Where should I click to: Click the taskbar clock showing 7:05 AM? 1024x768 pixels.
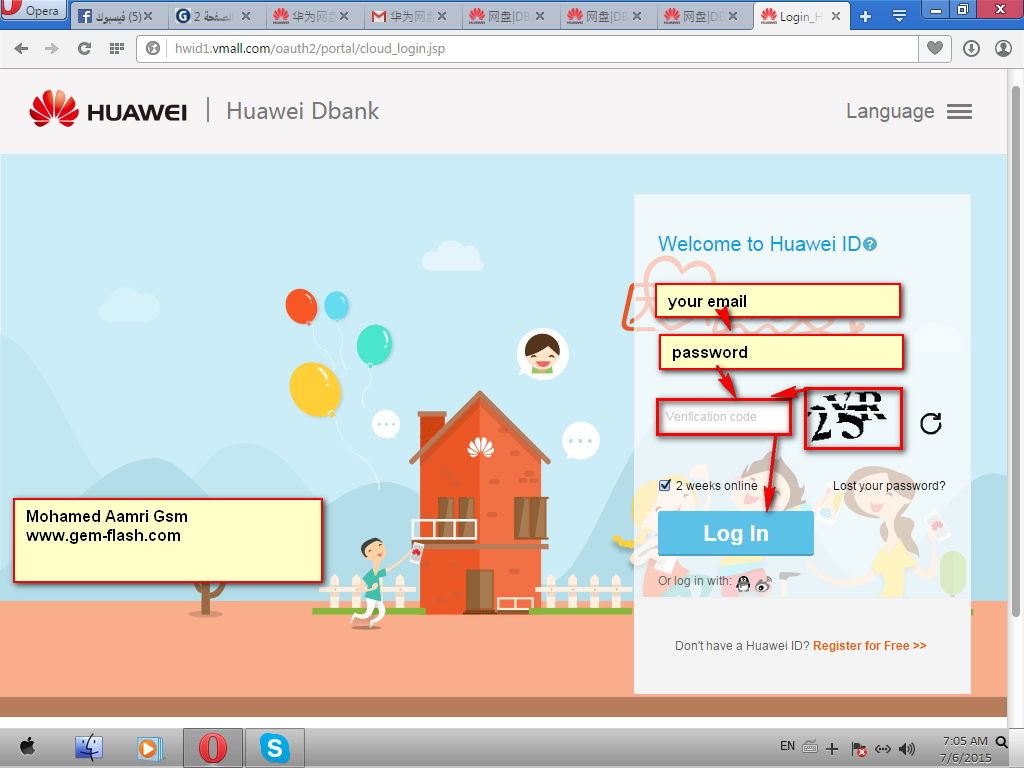(965, 749)
